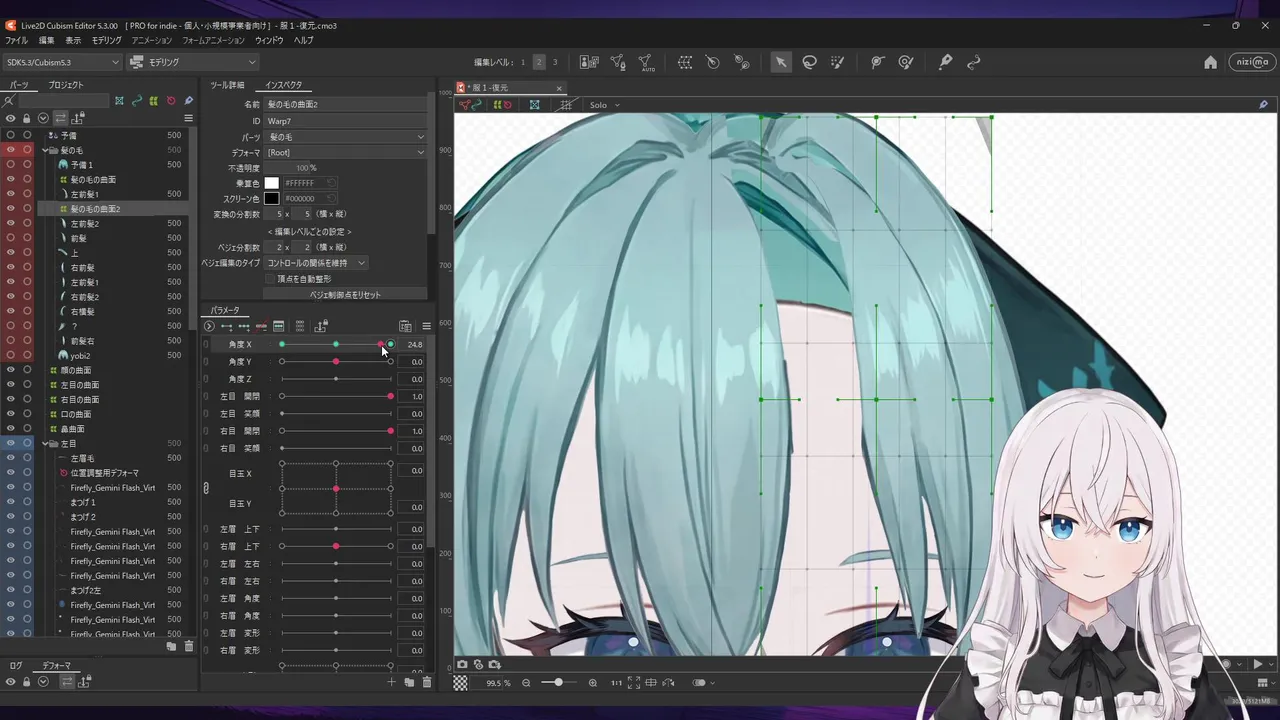The image size is (1280, 720).
Task: Toggle visibility of yobi2 layer
Action: (11, 355)
